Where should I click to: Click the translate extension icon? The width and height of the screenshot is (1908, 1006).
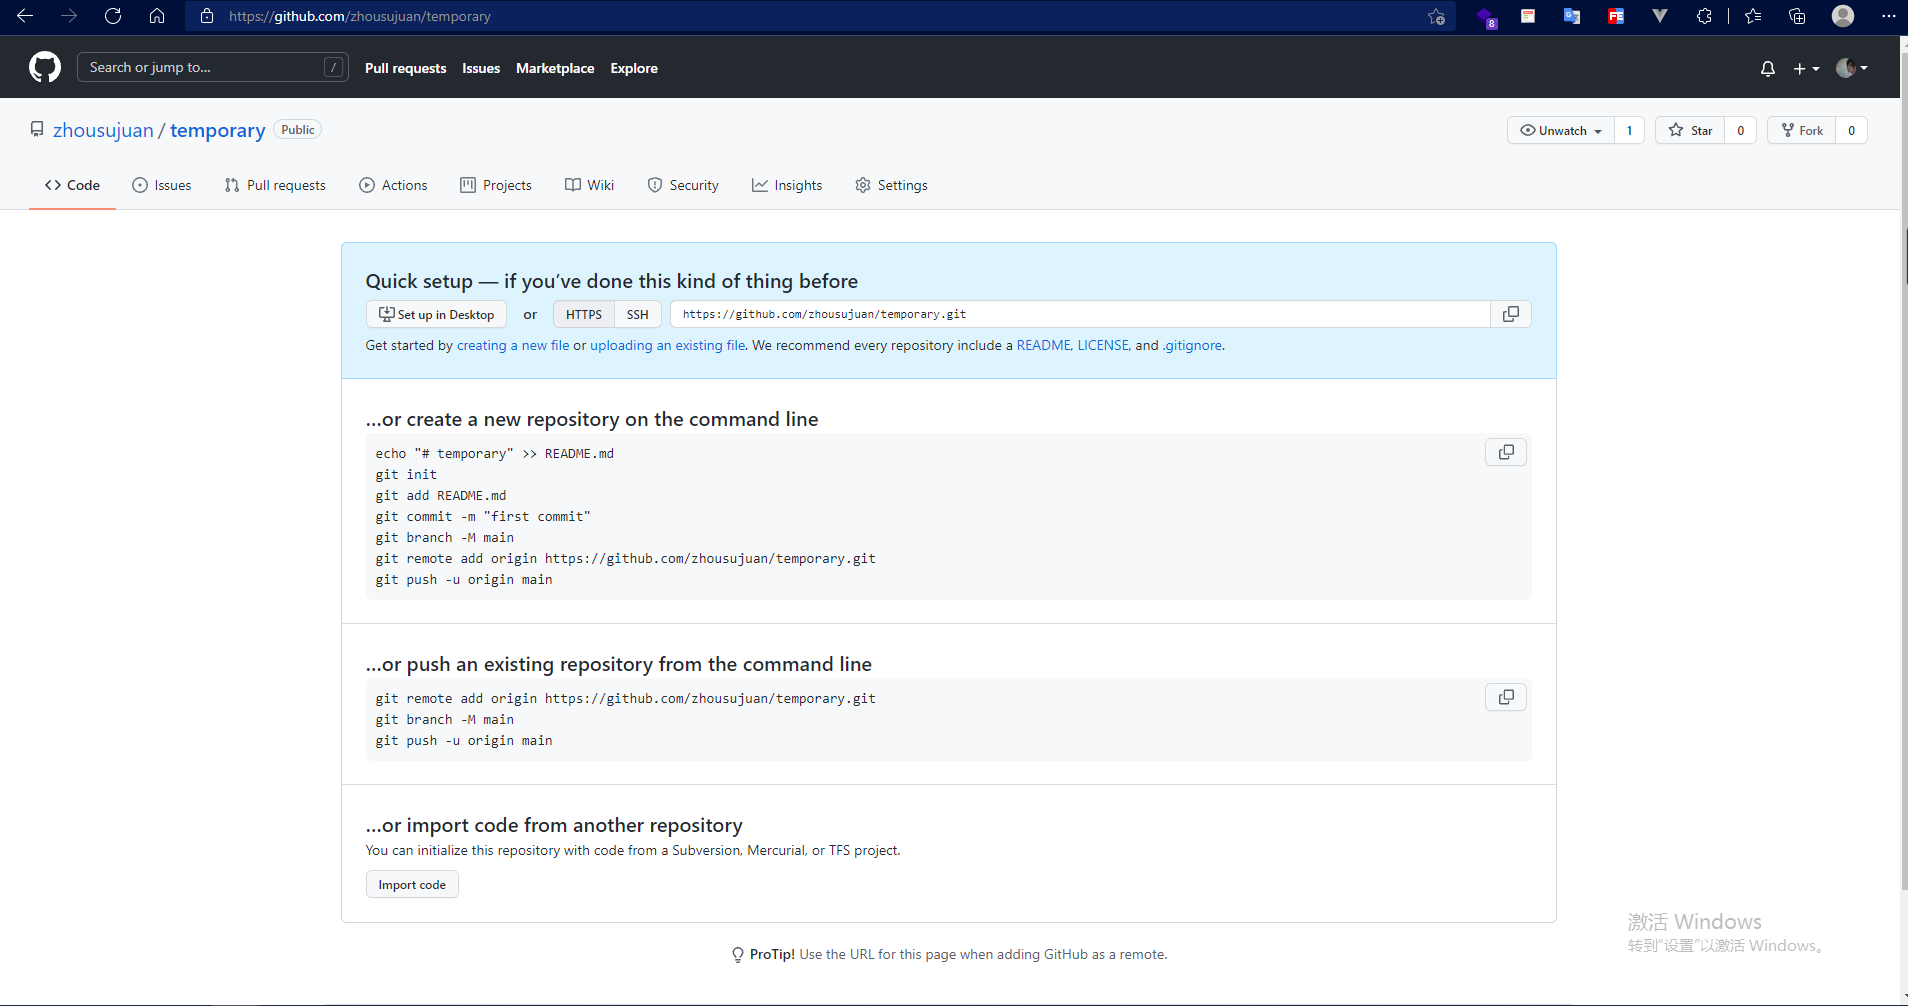[1572, 16]
